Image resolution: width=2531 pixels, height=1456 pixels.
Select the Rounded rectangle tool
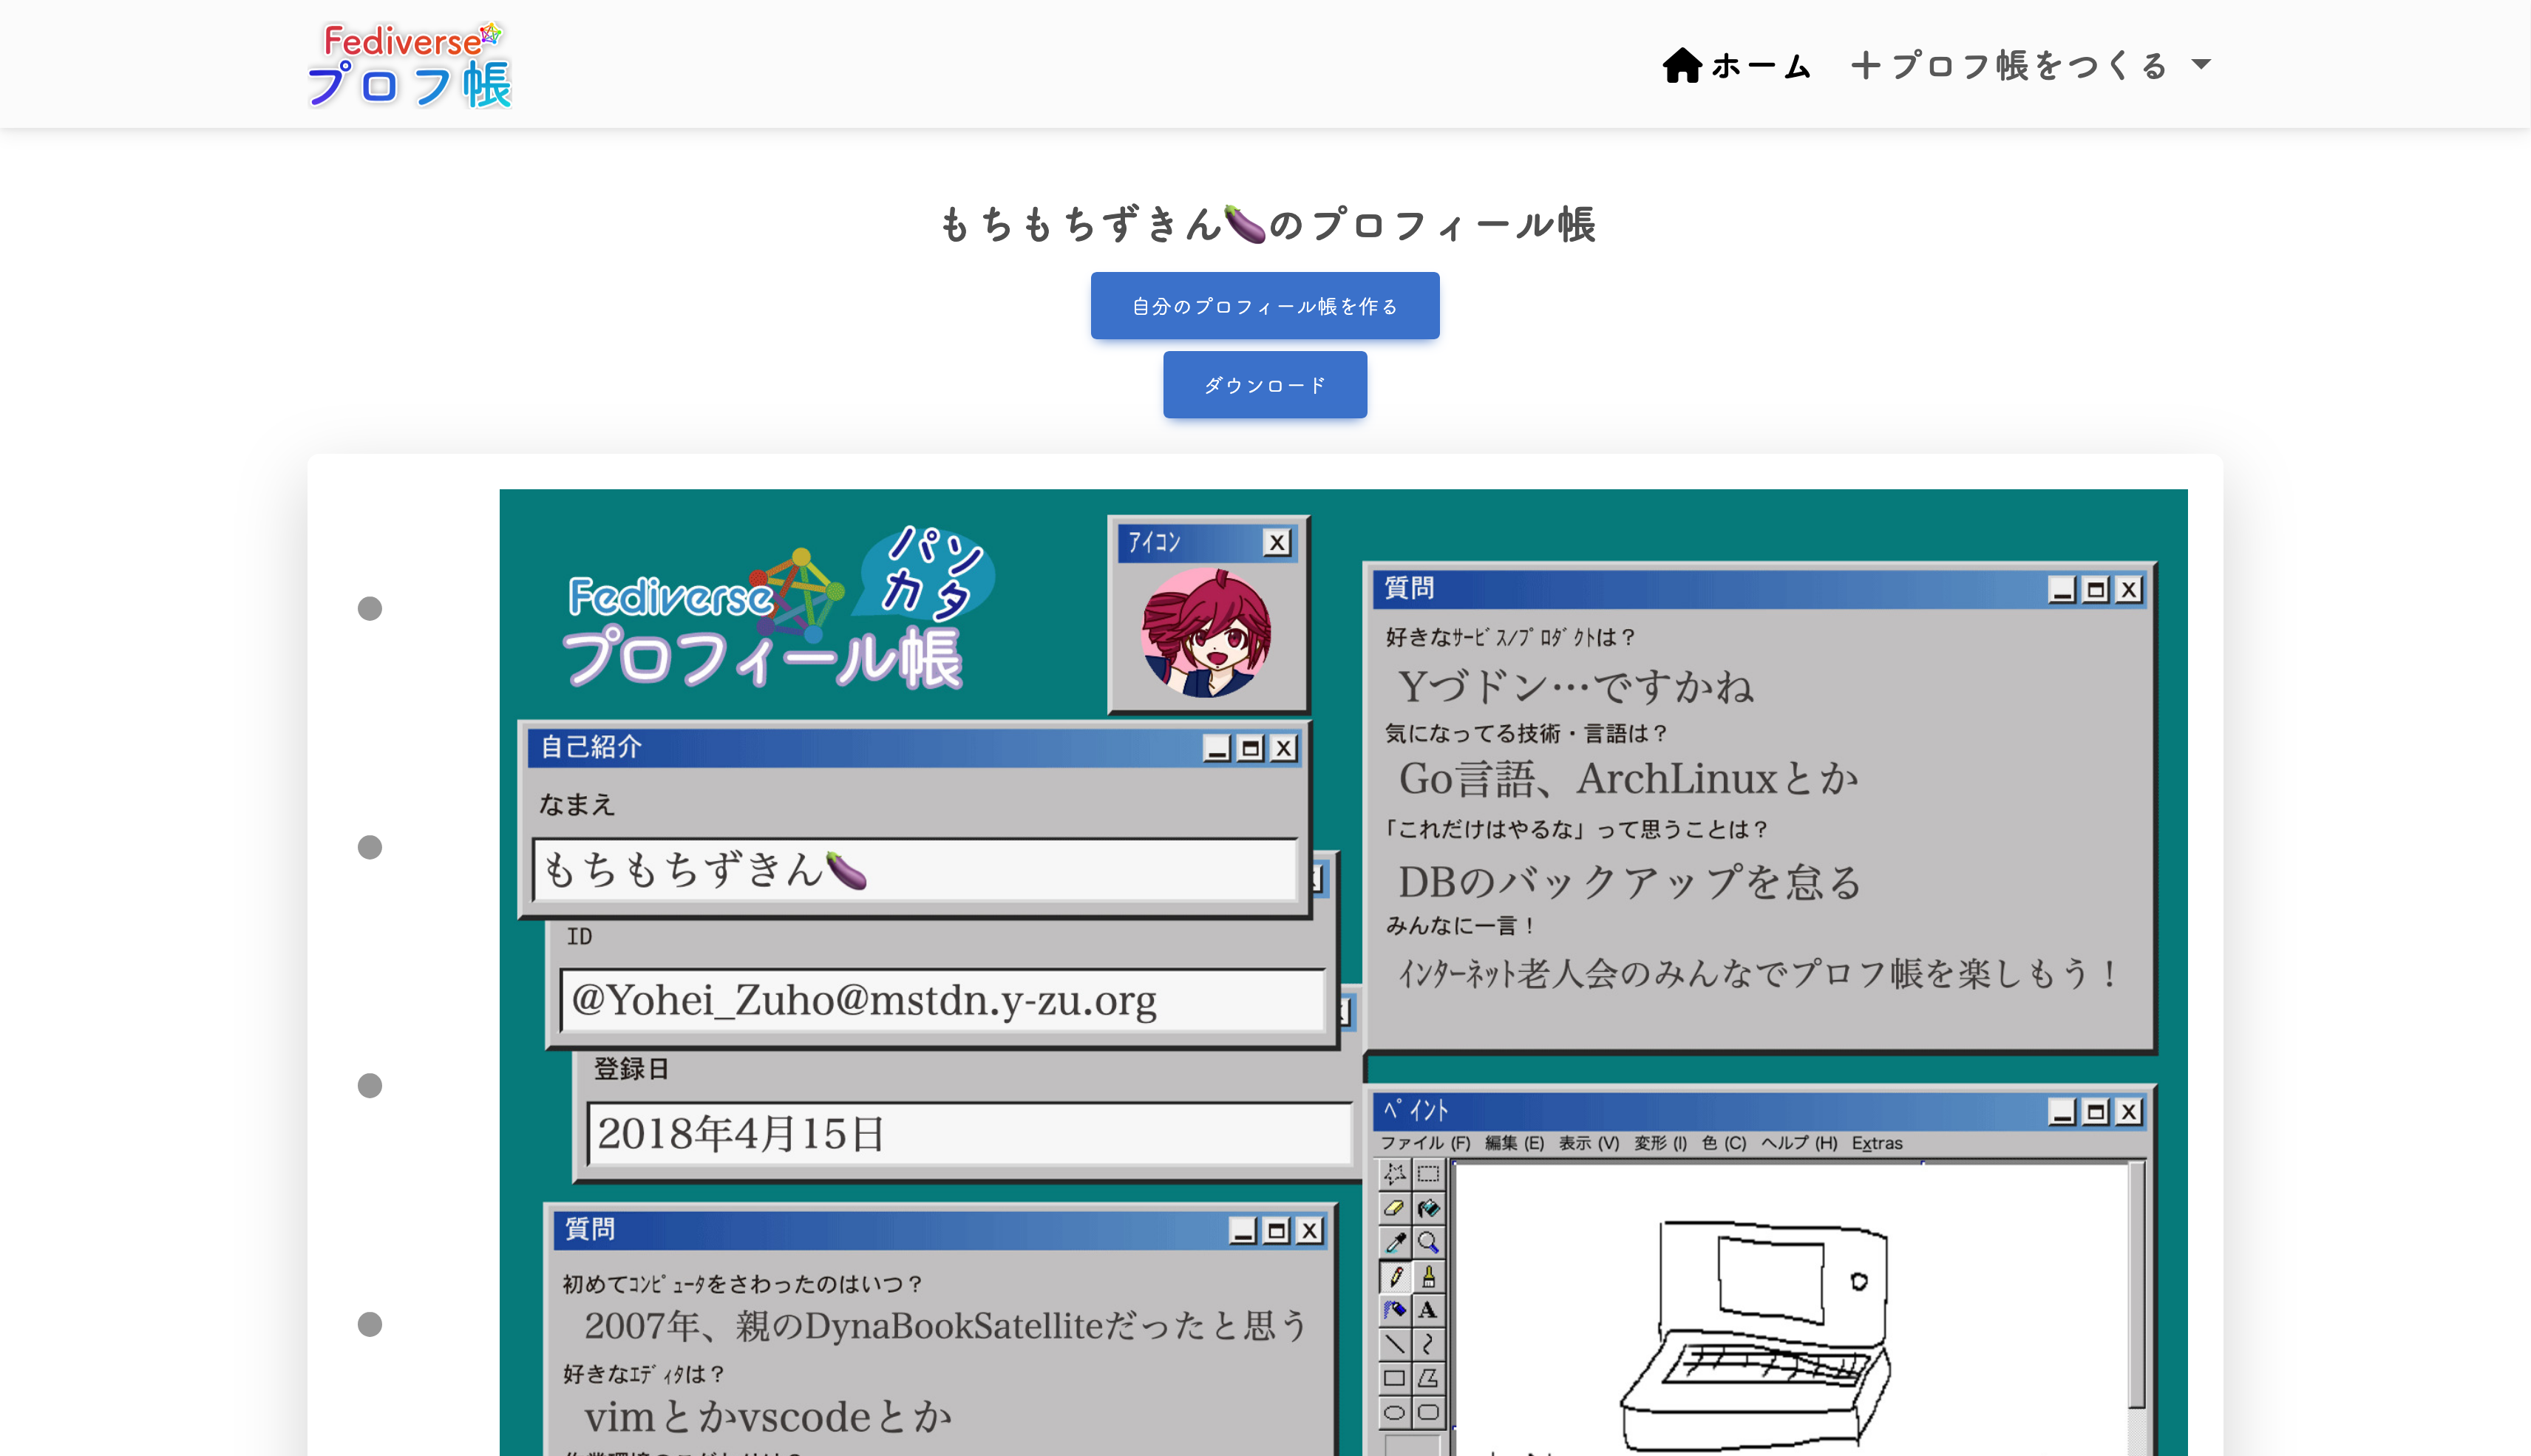tap(1428, 1412)
